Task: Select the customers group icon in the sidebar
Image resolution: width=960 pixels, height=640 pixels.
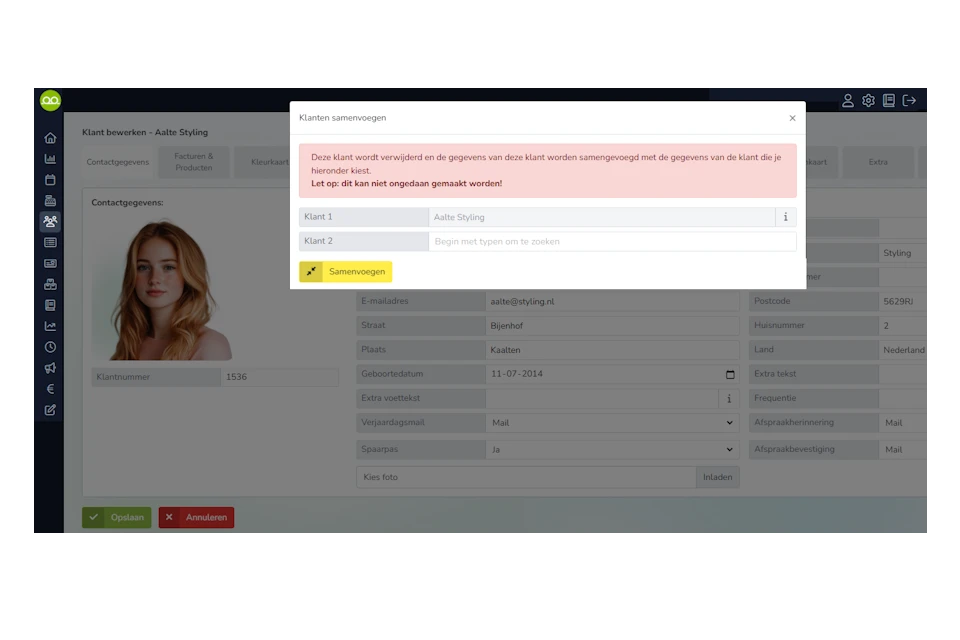Action: (50, 222)
